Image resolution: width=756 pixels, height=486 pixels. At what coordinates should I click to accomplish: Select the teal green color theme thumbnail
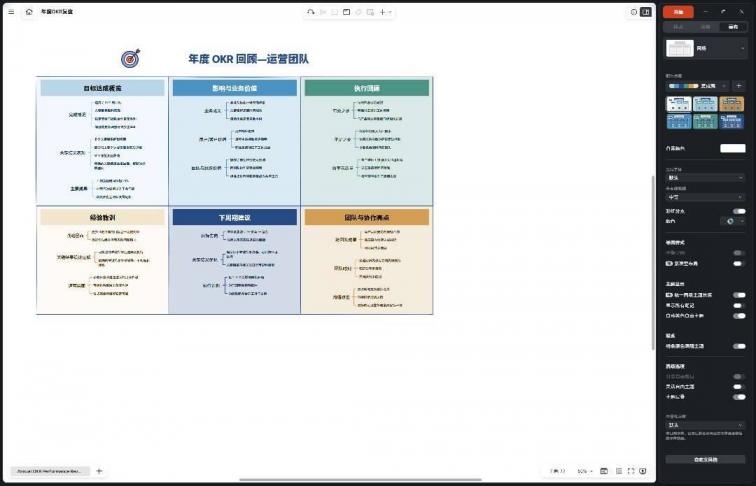[x=705, y=122]
